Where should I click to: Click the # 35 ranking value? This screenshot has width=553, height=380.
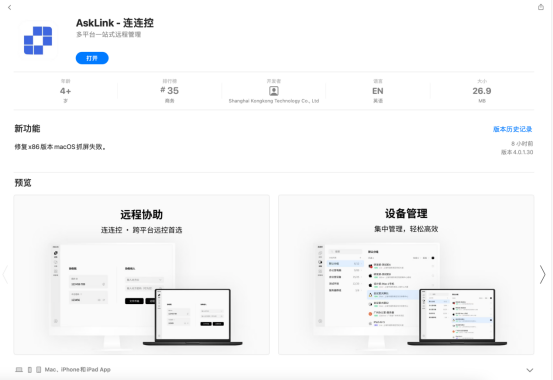170,91
